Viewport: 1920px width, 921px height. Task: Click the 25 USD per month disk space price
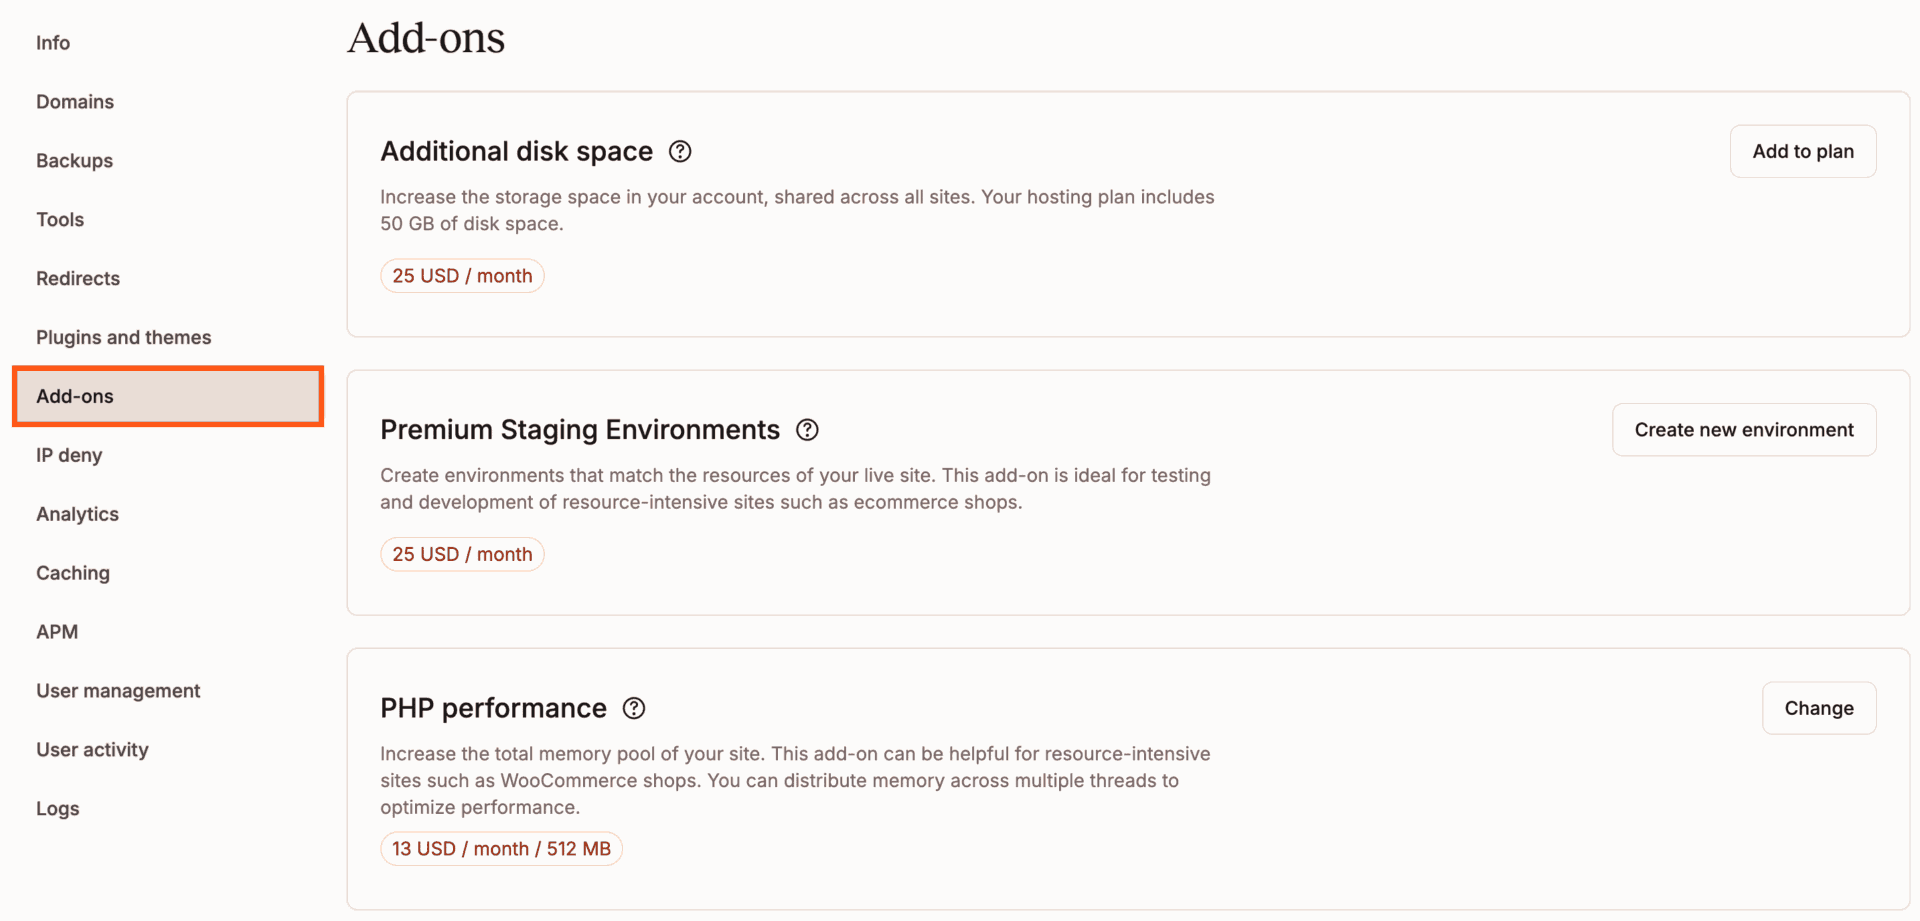[x=462, y=275]
